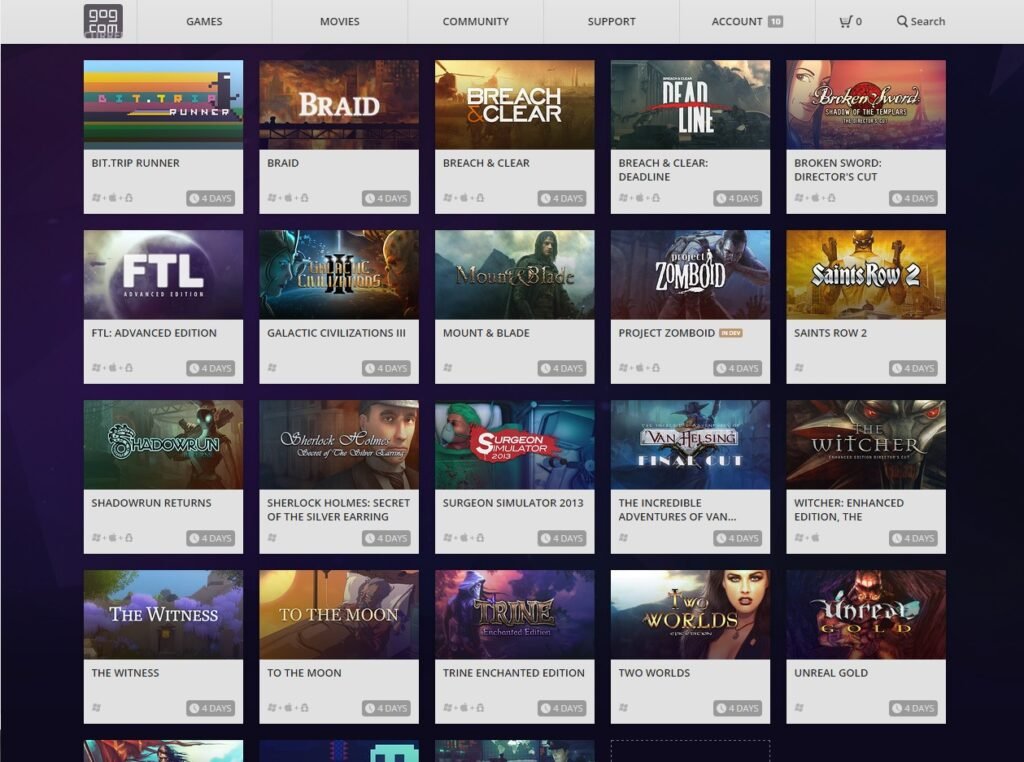Click the Windows platform icon under Saints Row 2
This screenshot has width=1024, height=762.
(799, 368)
